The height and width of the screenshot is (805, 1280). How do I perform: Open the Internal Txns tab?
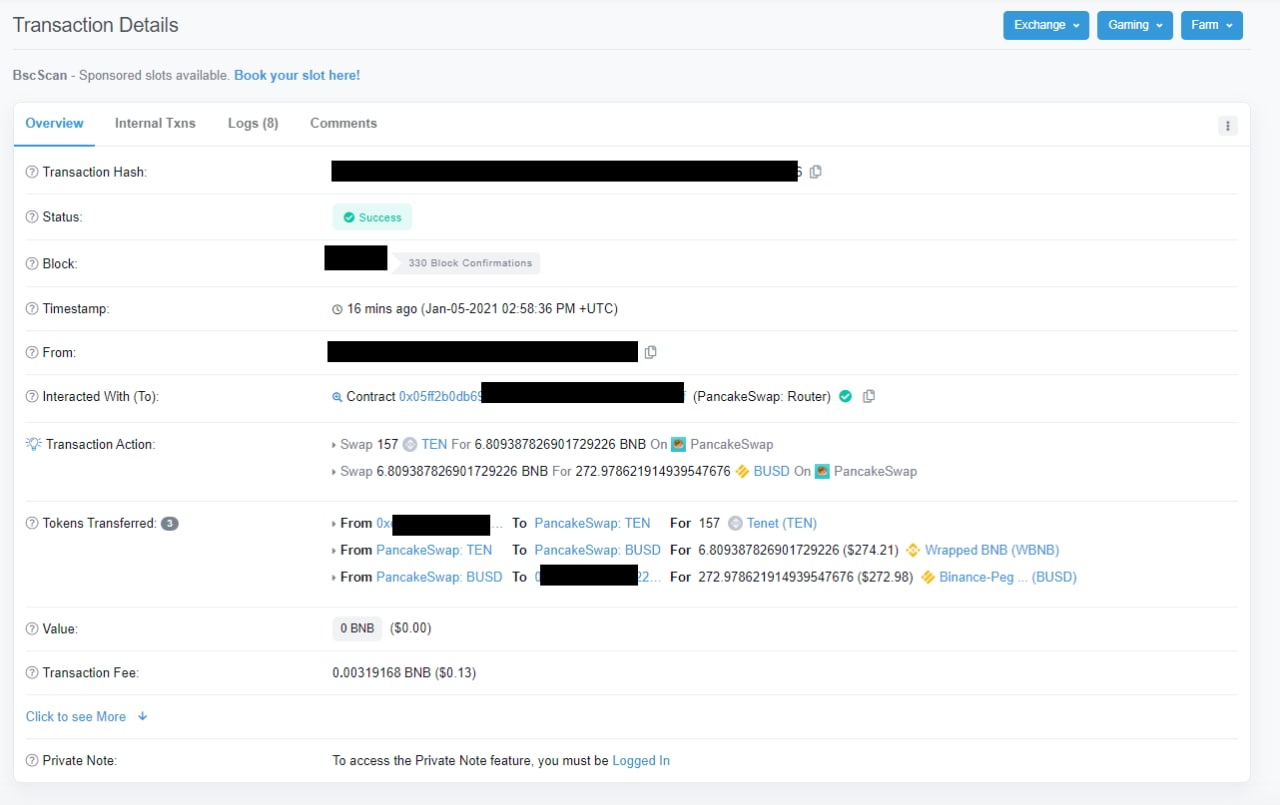[x=155, y=123]
